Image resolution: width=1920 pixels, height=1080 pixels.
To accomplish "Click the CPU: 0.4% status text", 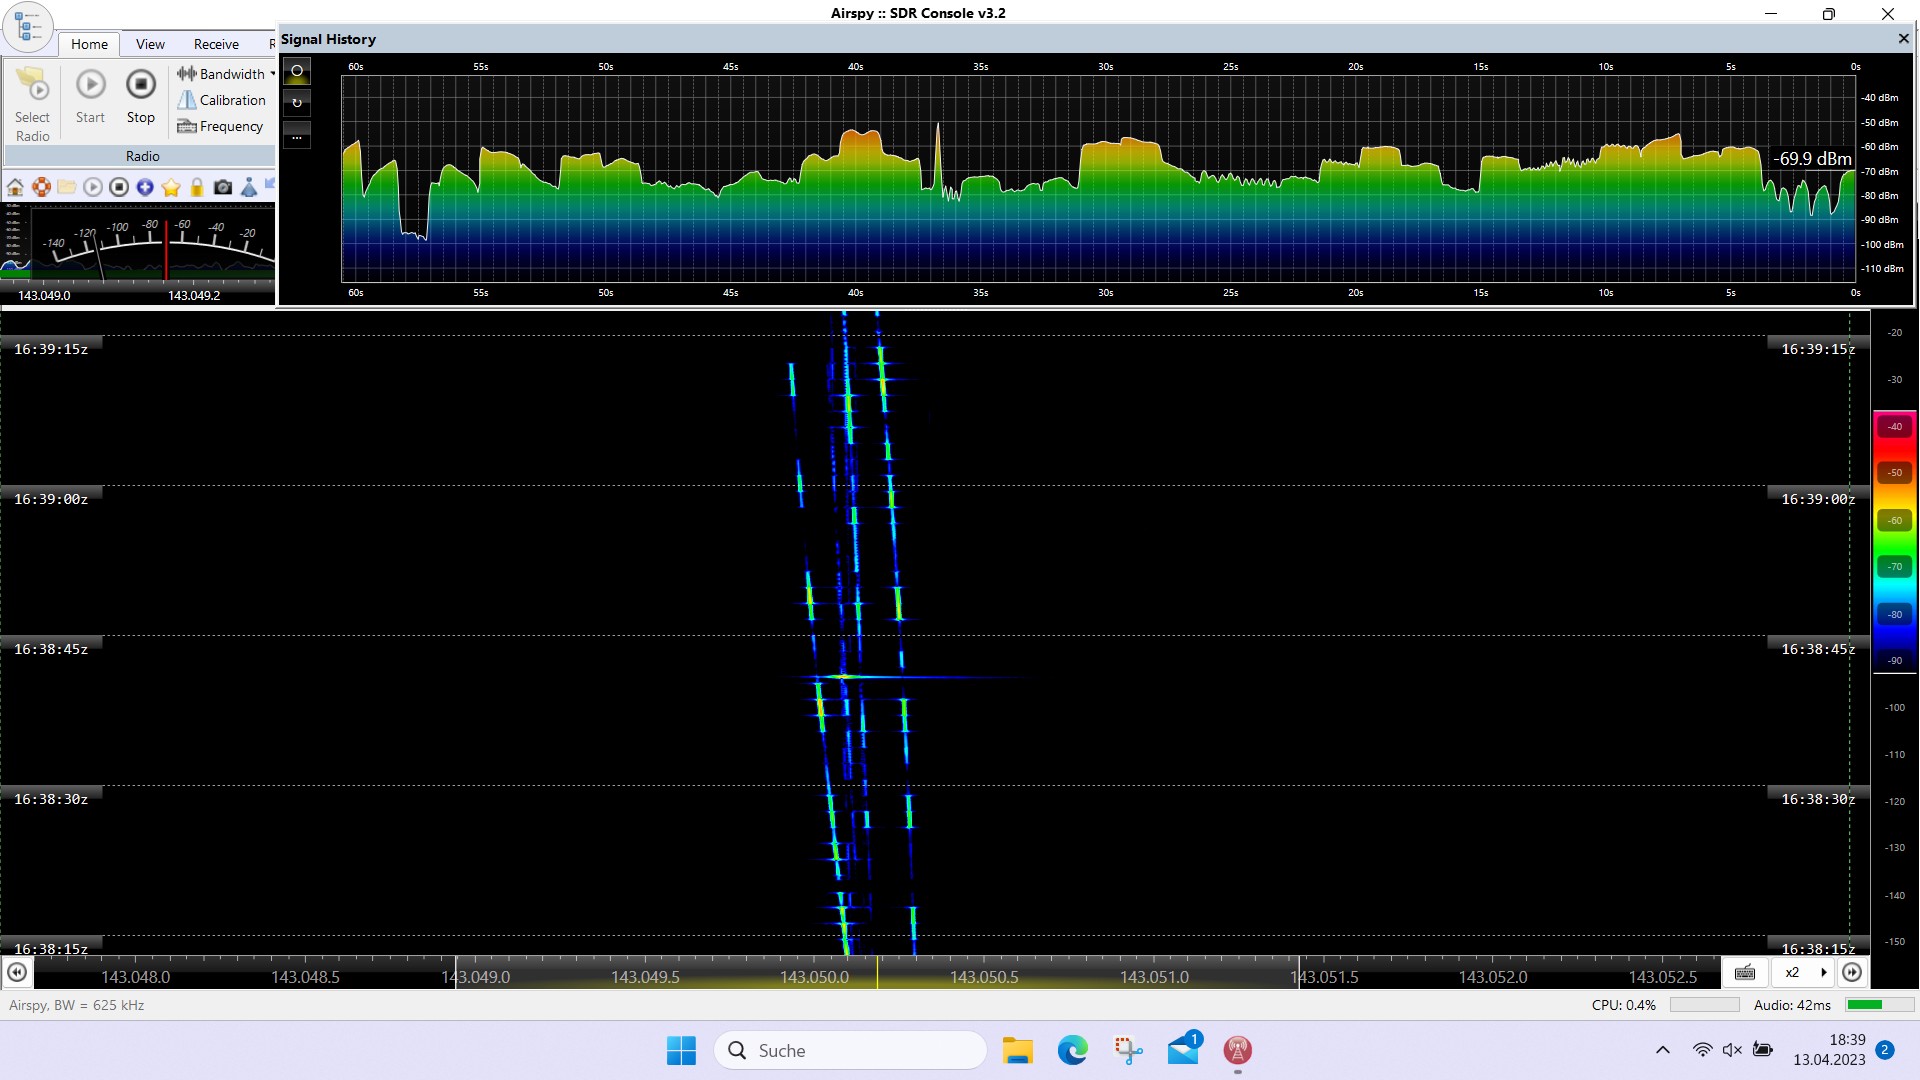I will 1623,1005.
